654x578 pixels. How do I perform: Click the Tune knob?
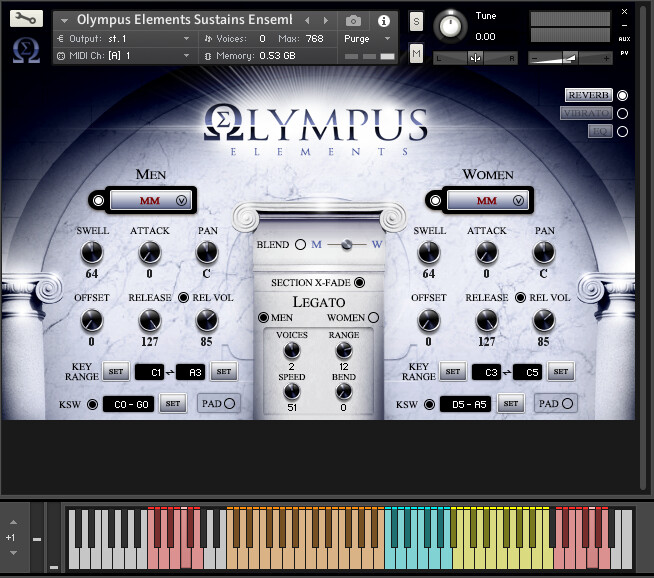pyautogui.click(x=450, y=26)
